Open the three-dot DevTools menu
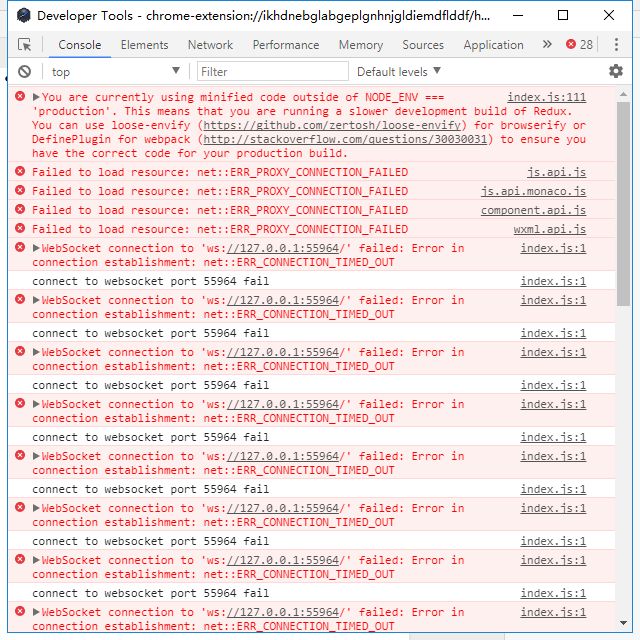This screenshot has height=640, width=640. 616,44
